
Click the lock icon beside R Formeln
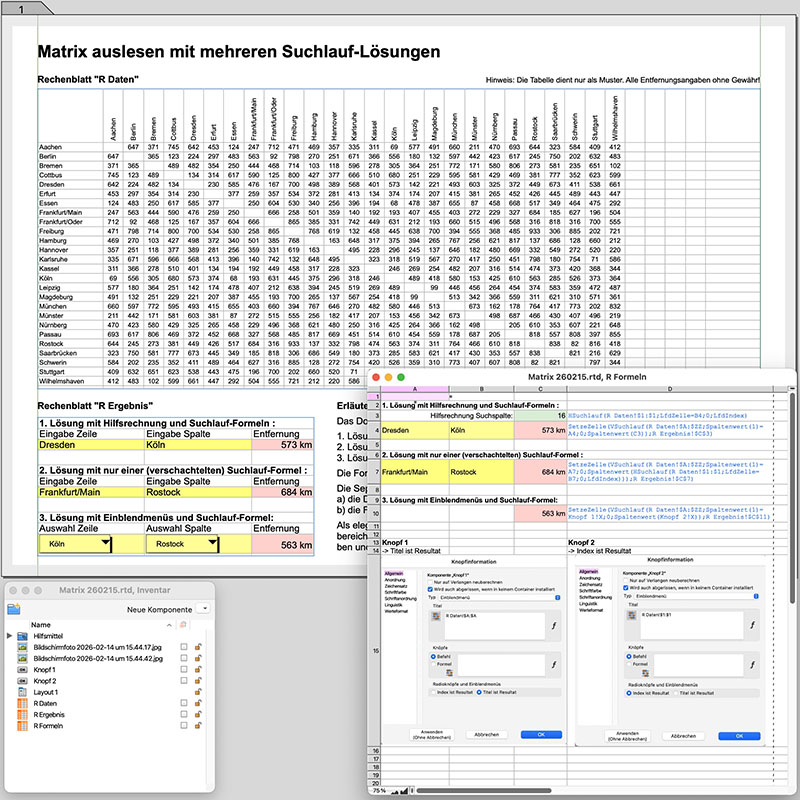[199, 727]
